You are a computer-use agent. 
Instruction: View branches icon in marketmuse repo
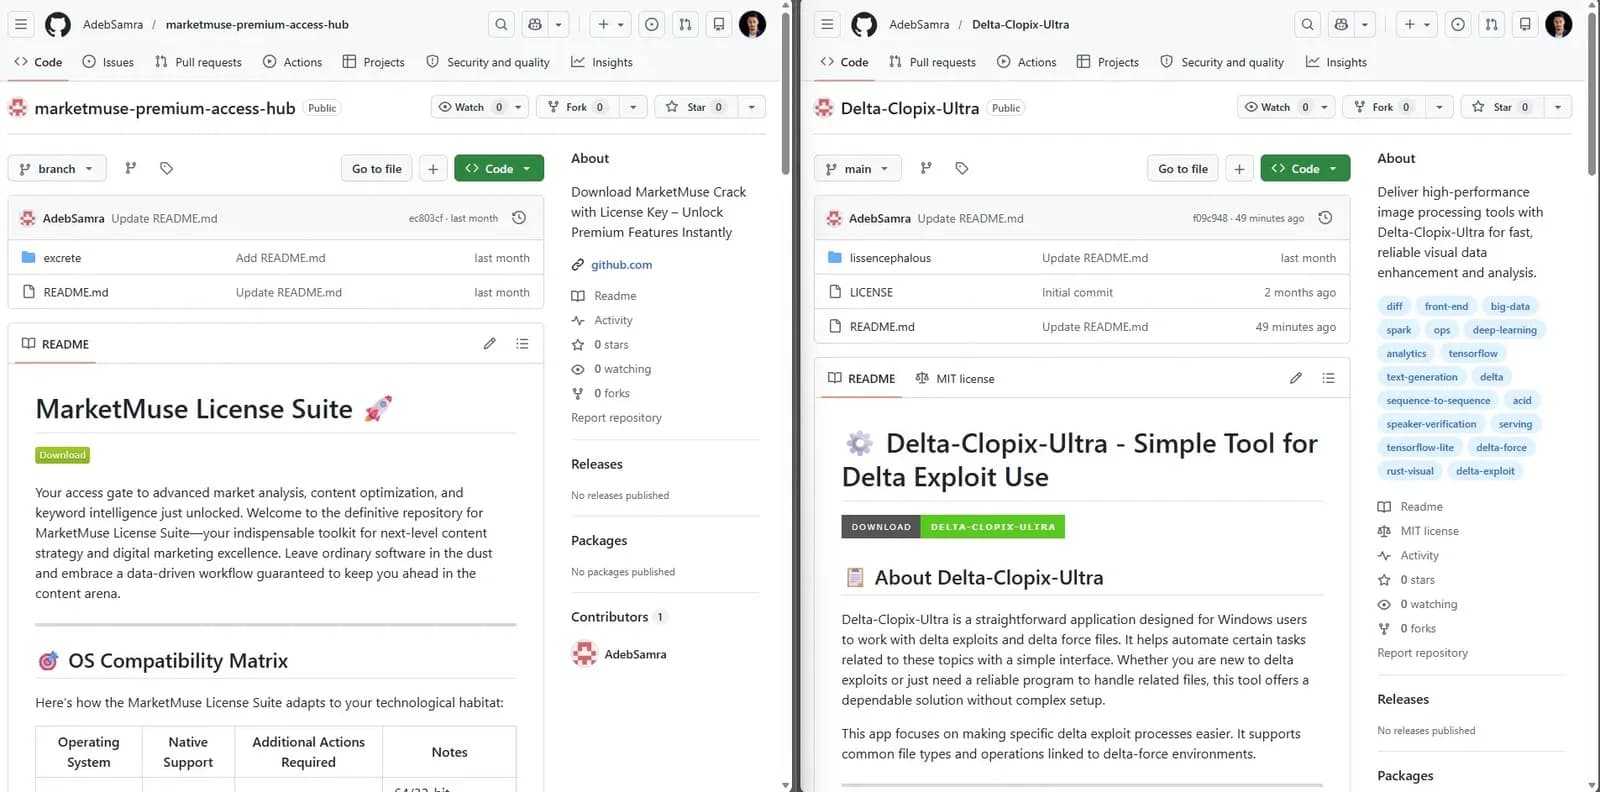[130, 168]
